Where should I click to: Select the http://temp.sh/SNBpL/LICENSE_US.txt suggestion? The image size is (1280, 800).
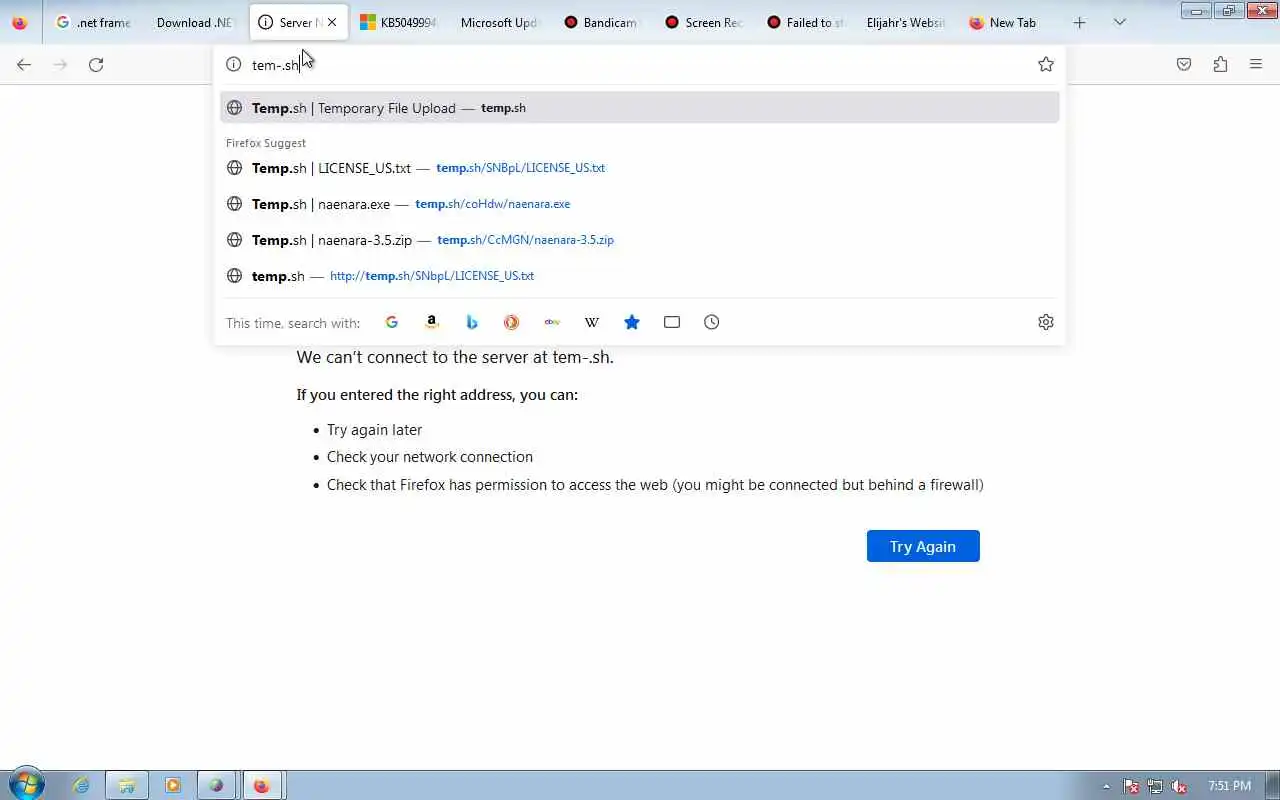coord(640,276)
